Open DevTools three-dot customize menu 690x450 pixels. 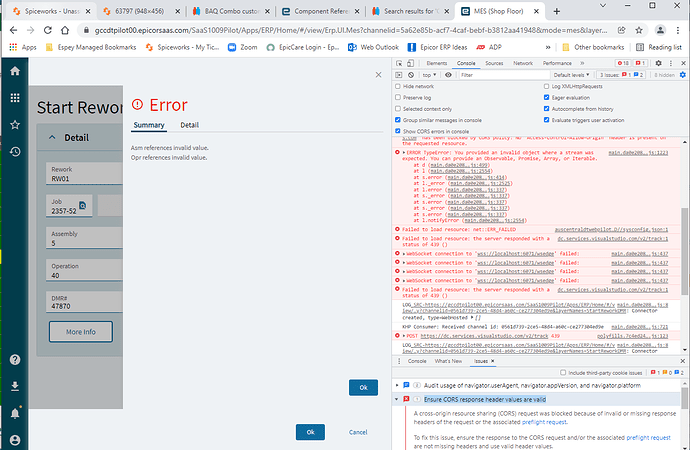pos(671,63)
